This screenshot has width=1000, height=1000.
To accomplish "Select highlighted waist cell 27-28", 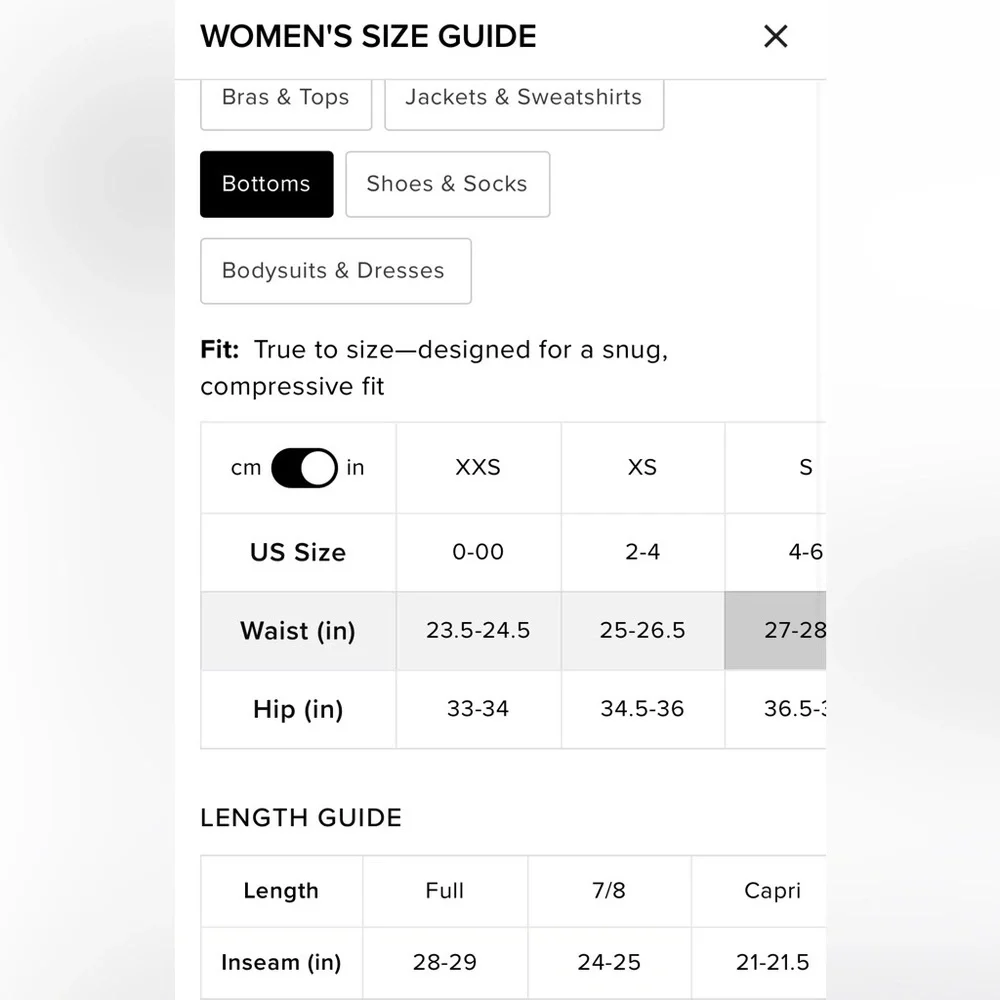I will 776,631.
